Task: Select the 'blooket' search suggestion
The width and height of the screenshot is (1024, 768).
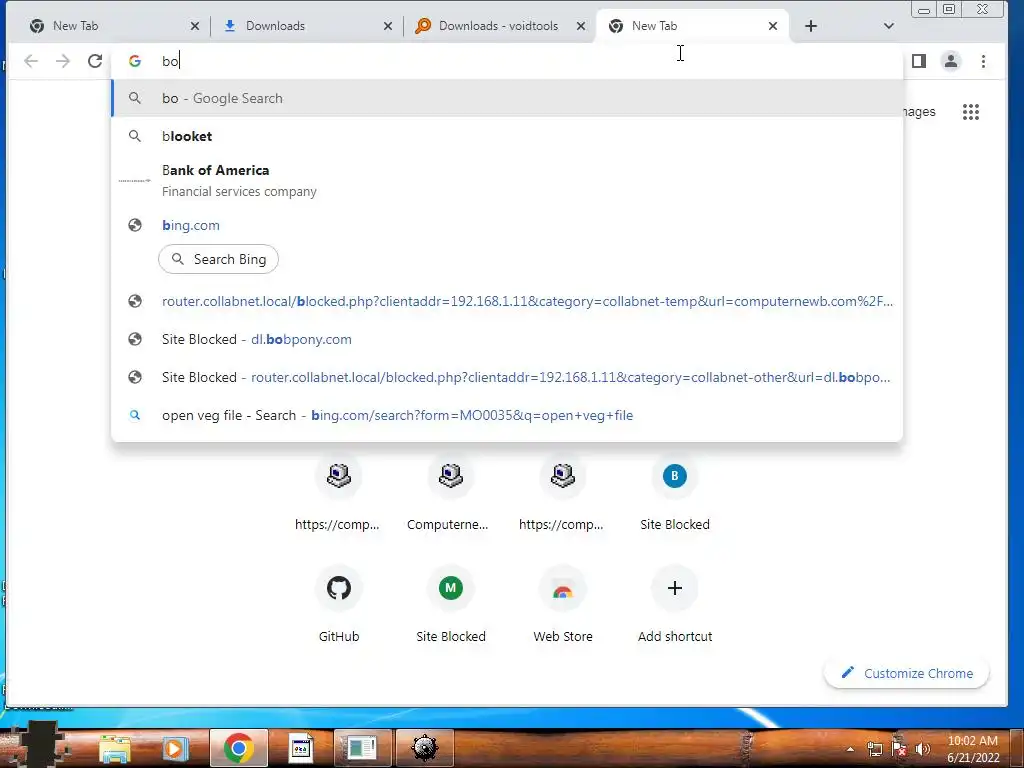Action: 507,136
